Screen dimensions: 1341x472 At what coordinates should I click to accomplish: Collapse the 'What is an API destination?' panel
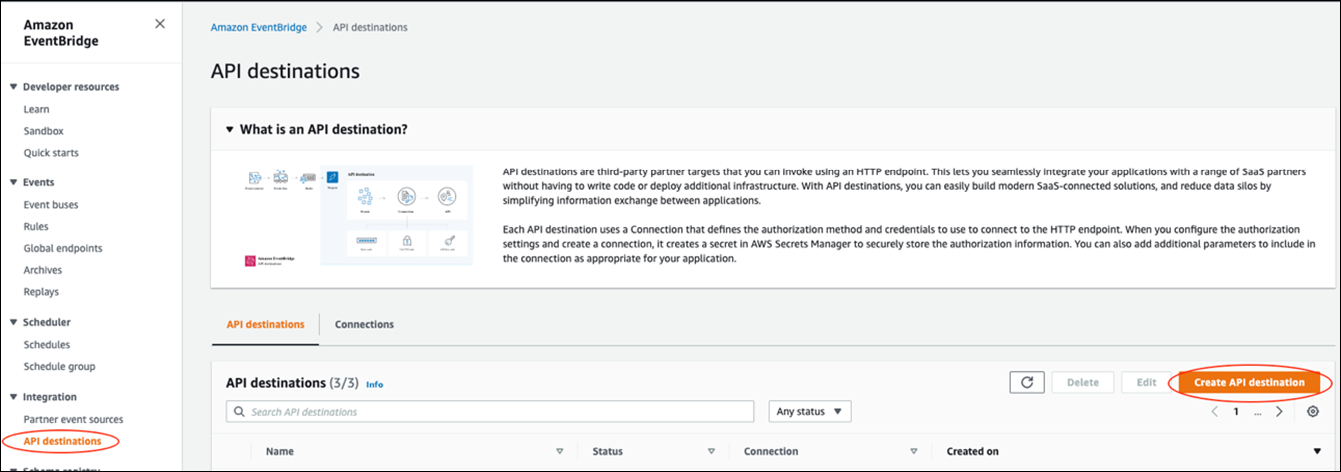(x=230, y=130)
